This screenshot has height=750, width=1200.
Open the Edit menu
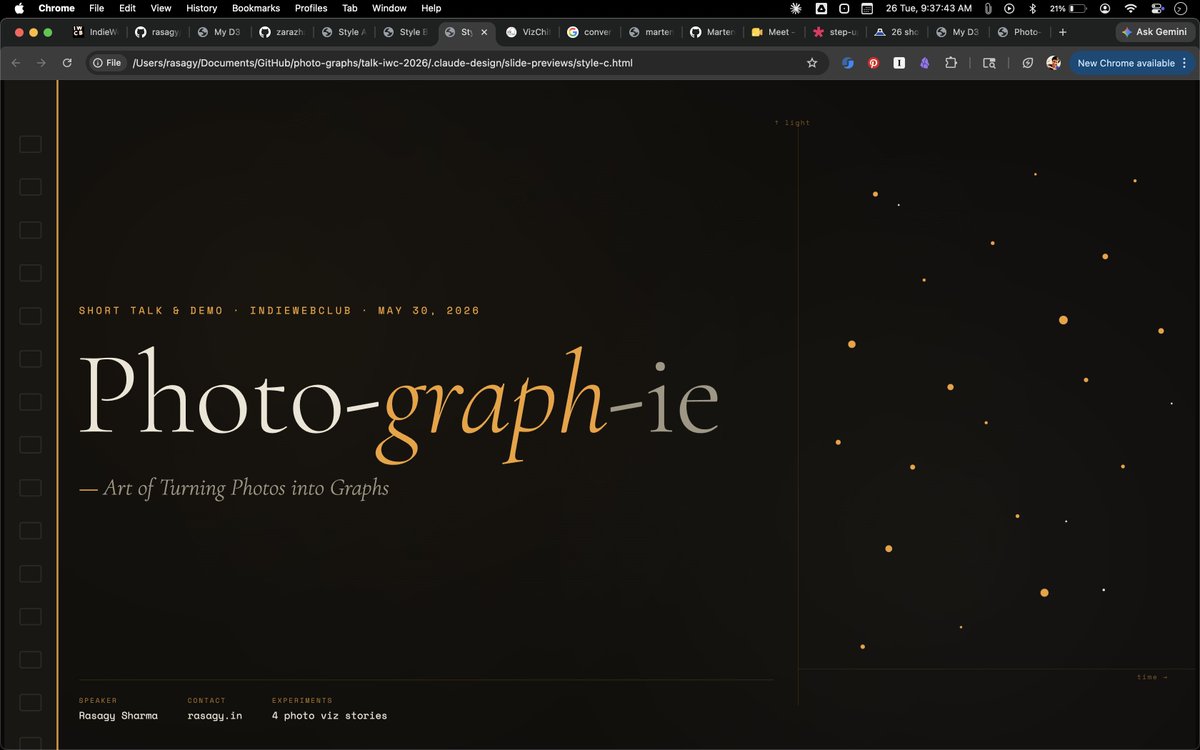coord(127,8)
